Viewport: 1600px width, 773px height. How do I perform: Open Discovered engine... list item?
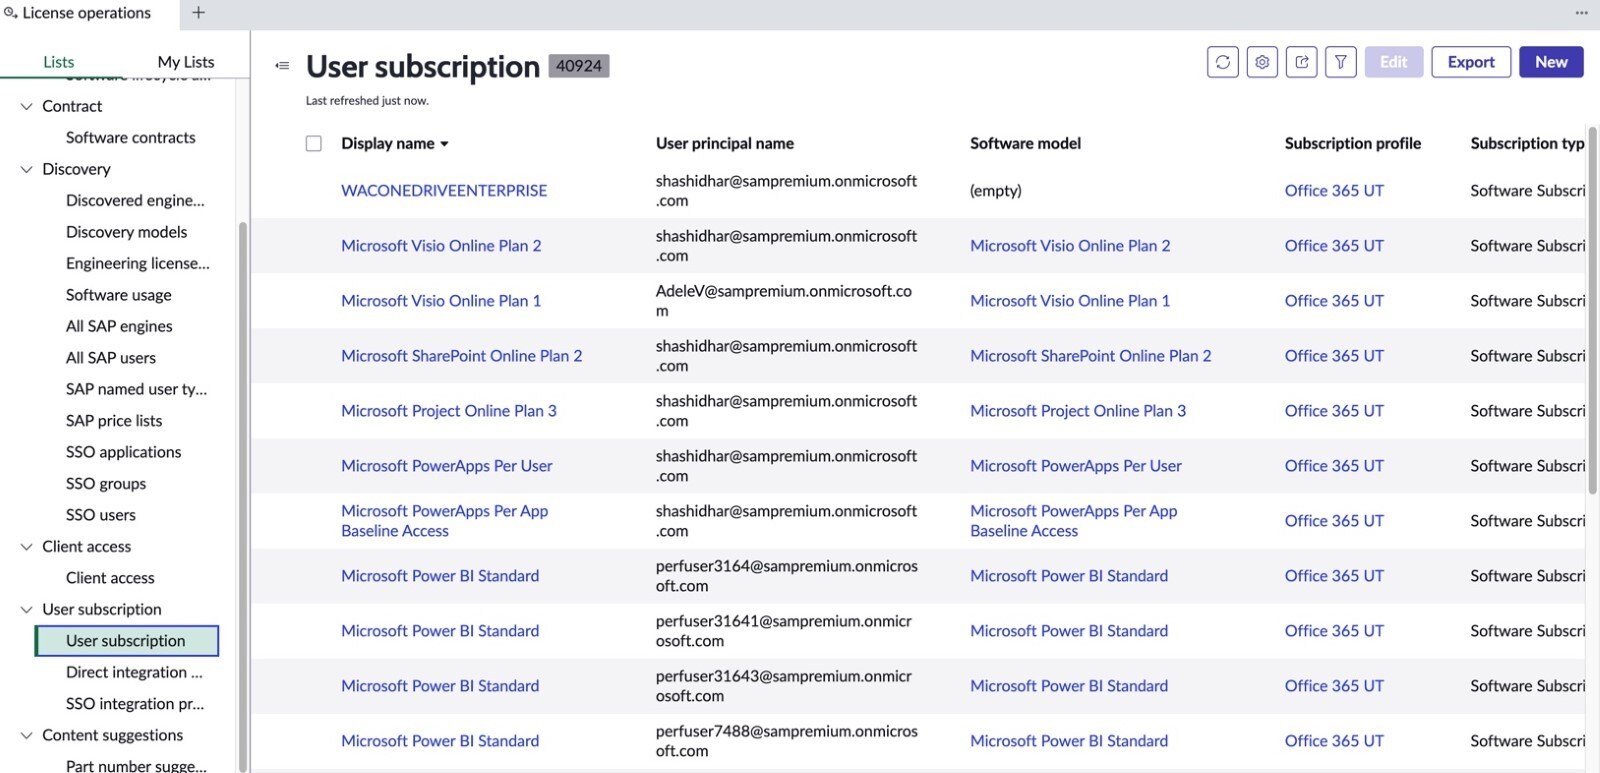[x=135, y=201]
